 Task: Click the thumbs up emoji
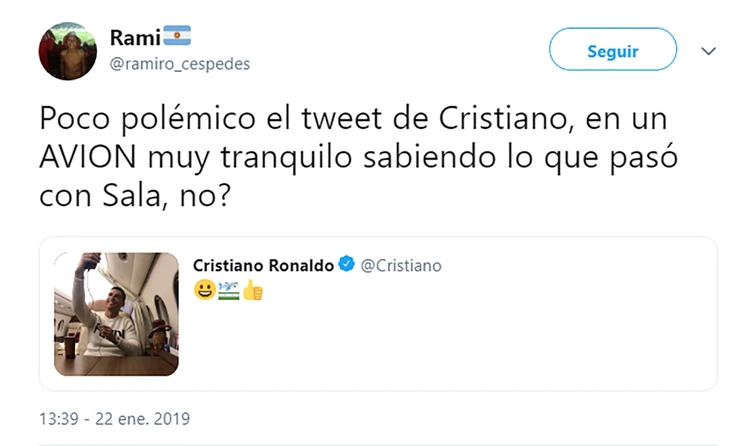tap(251, 291)
